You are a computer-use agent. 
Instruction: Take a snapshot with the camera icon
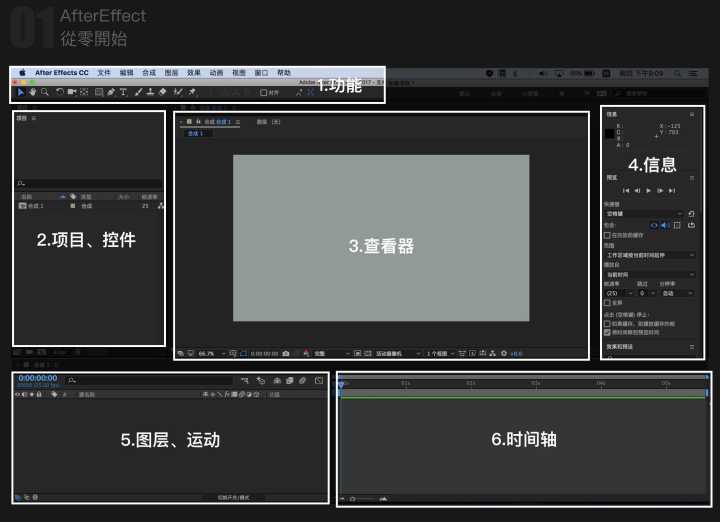point(286,354)
